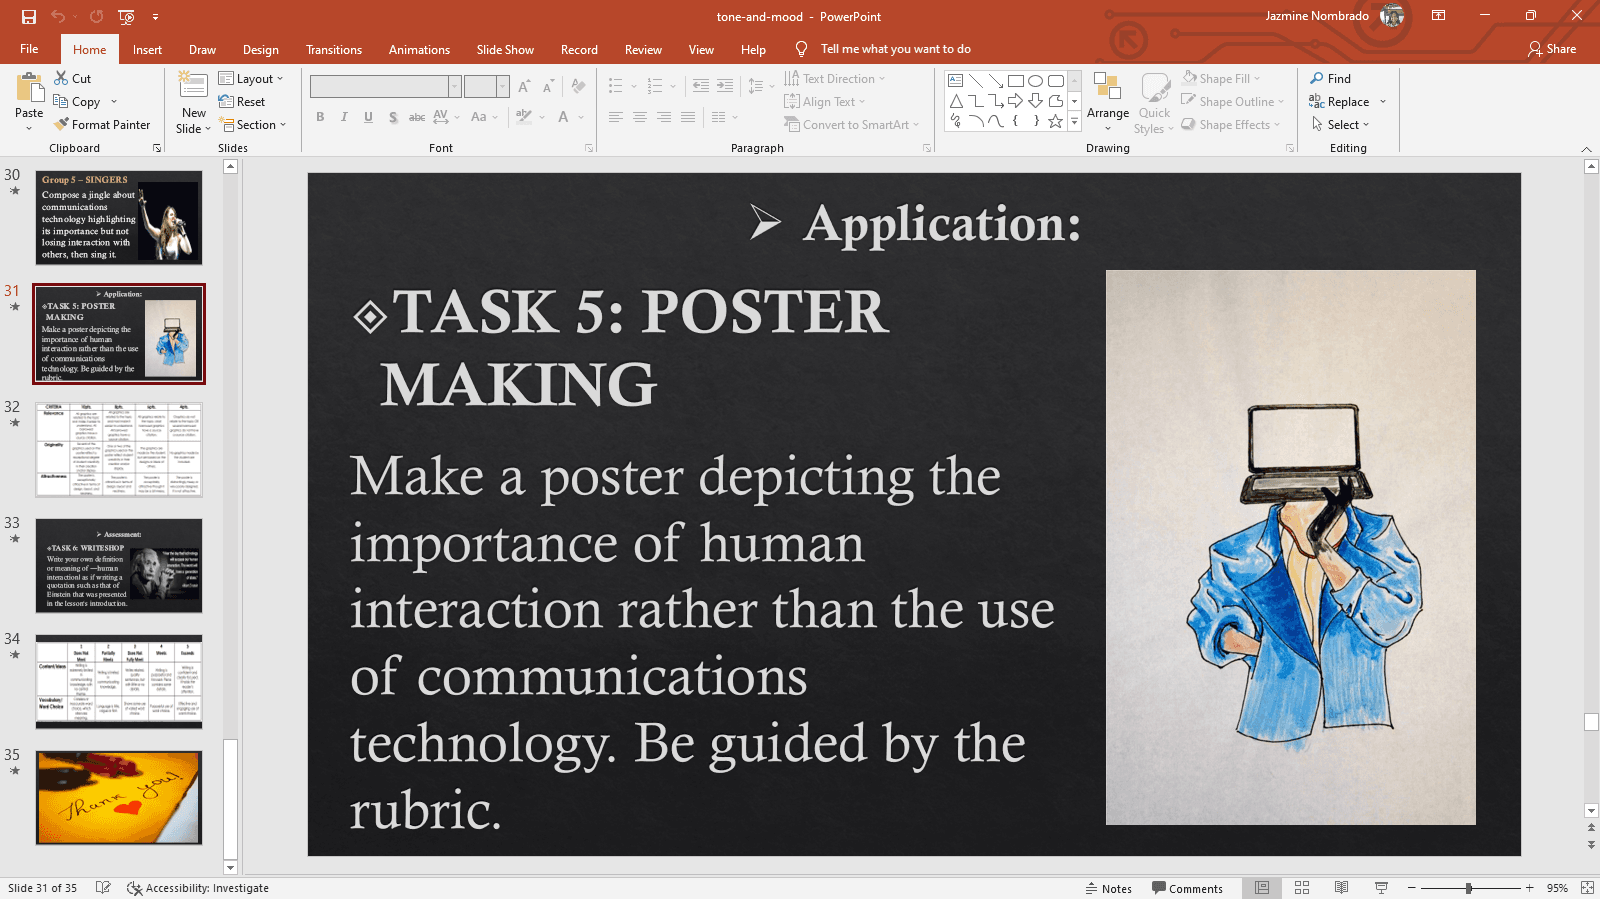Apply text shadow formatting
The height and width of the screenshot is (900, 1600).
tap(392, 117)
